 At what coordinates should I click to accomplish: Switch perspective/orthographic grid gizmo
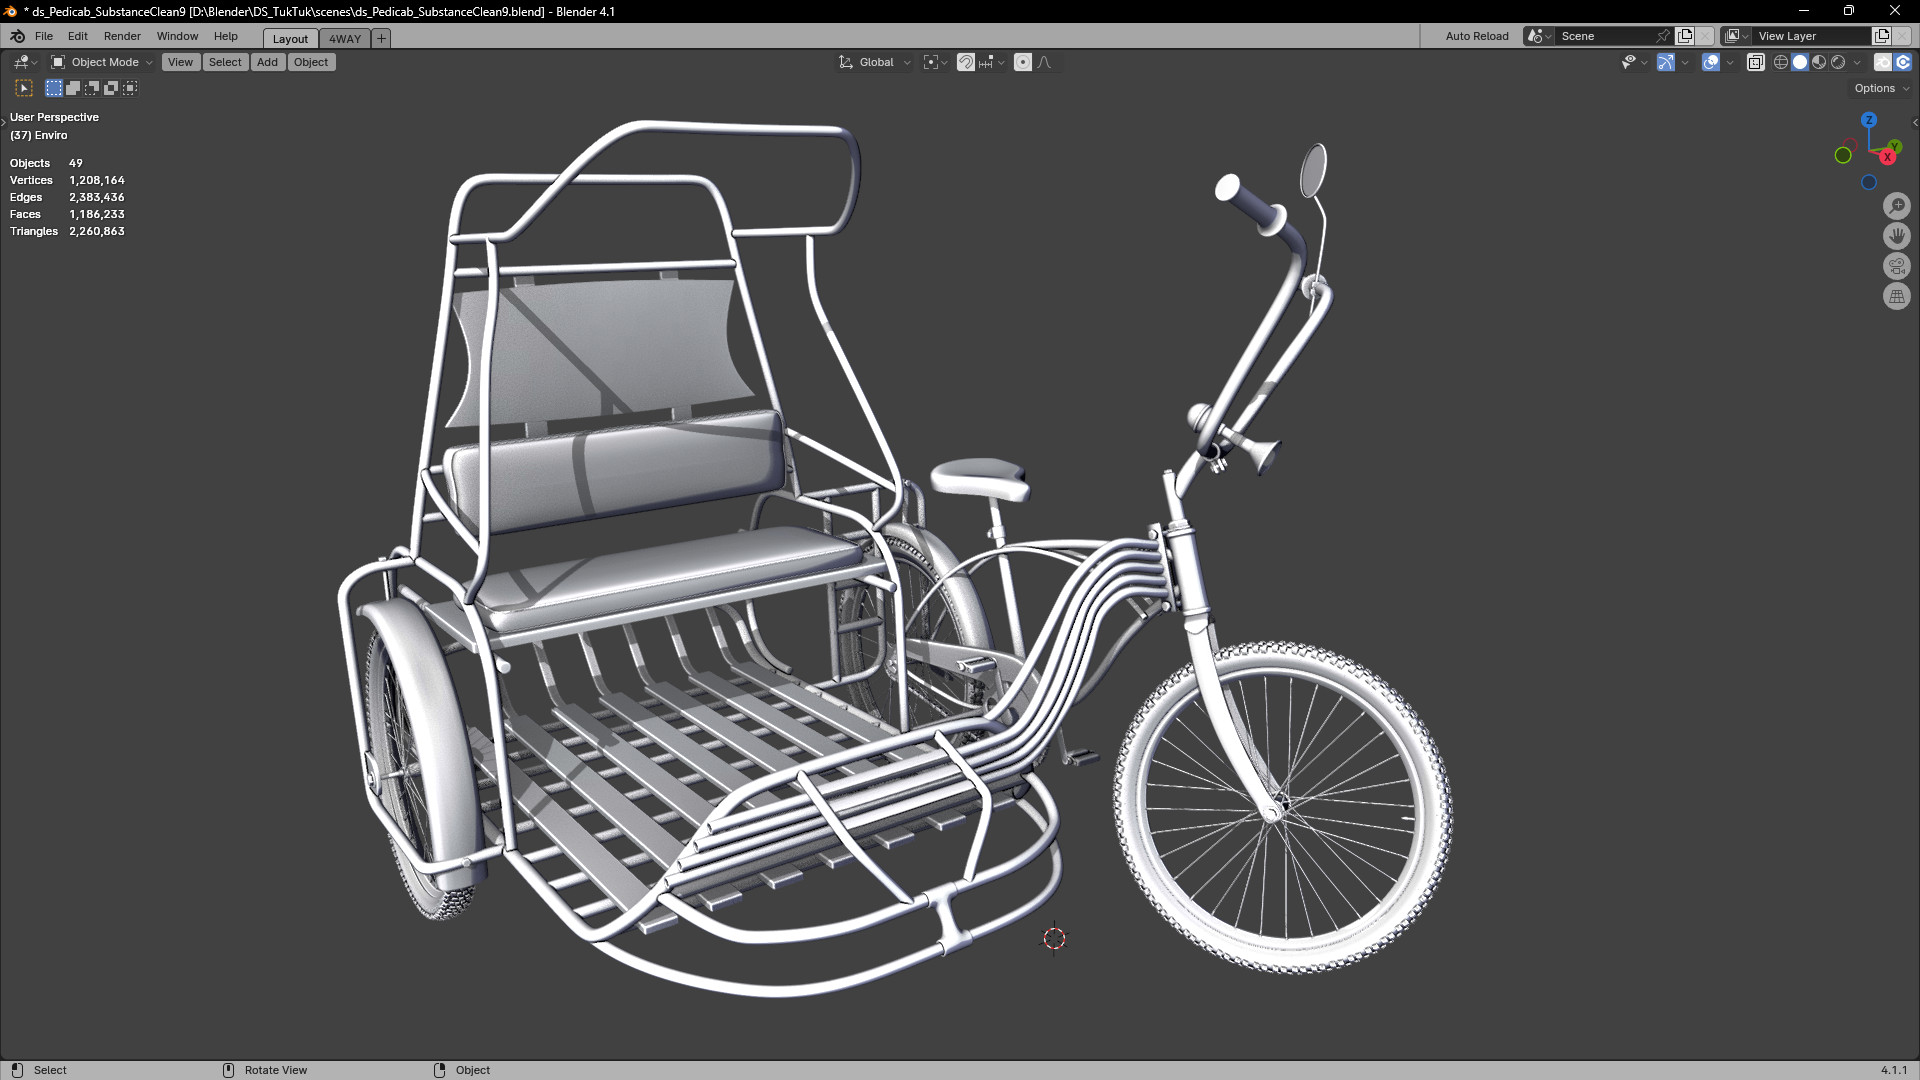(1897, 296)
